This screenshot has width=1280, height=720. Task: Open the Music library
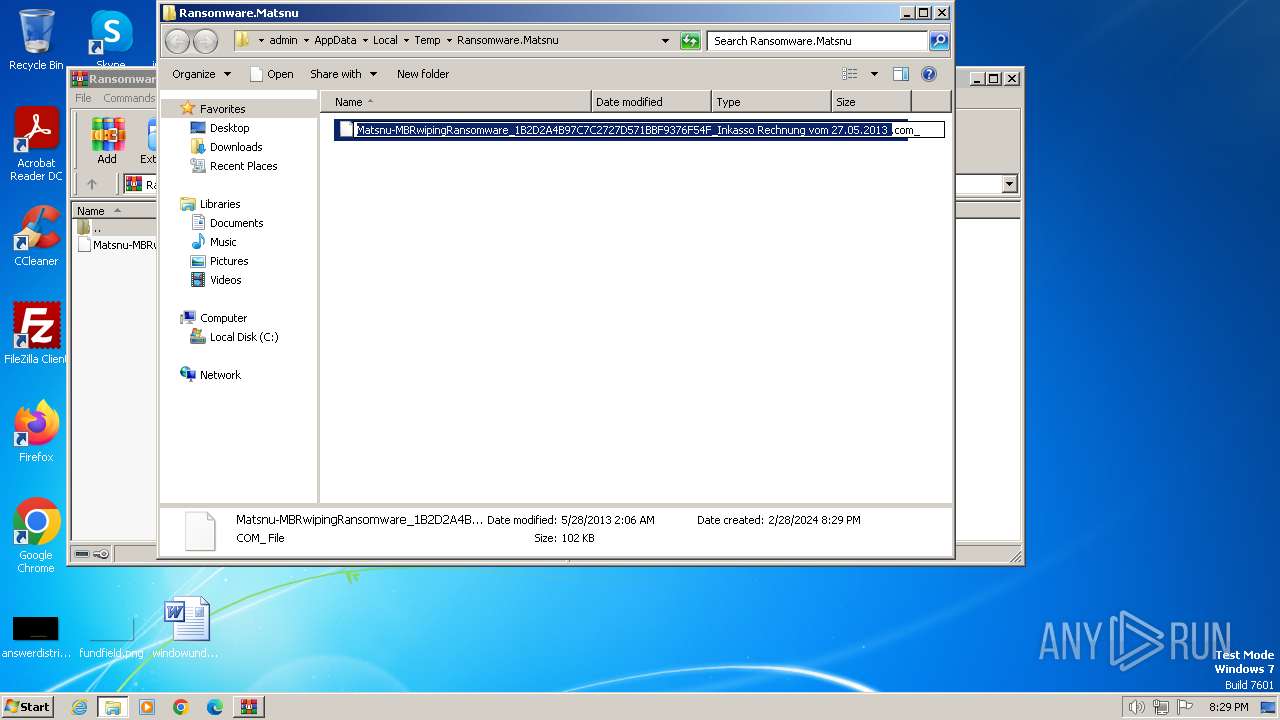coord(223,242)
